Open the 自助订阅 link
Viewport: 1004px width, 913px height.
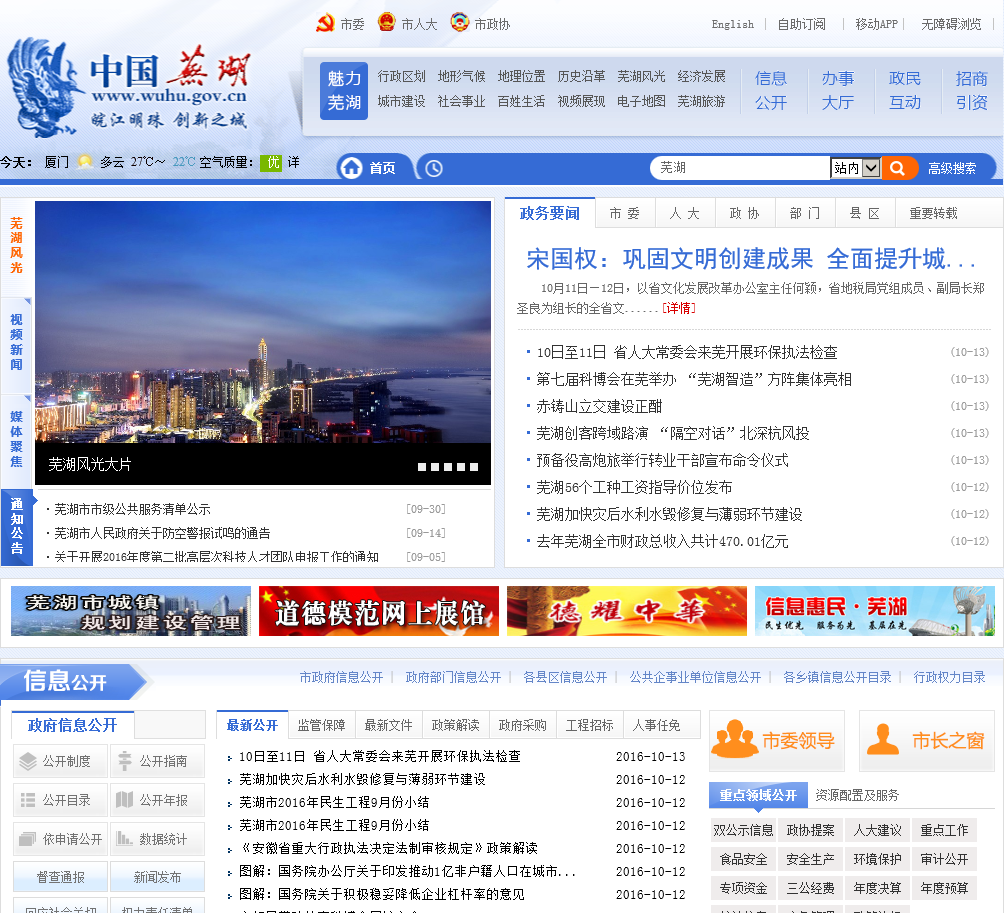801,24
